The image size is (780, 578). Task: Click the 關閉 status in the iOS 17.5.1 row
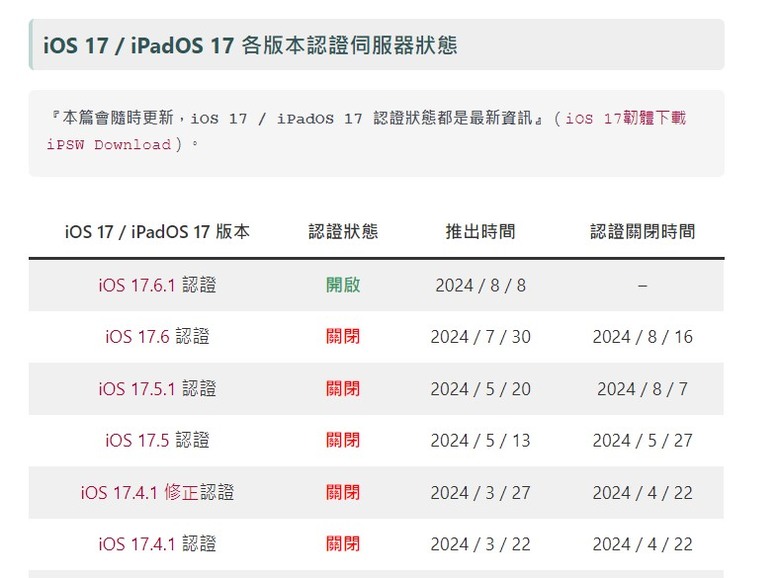[x=343, y=389]
